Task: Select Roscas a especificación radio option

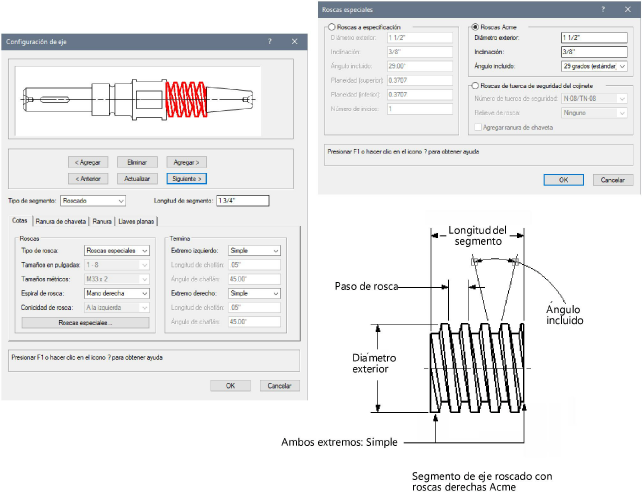Action: point(325,27)
